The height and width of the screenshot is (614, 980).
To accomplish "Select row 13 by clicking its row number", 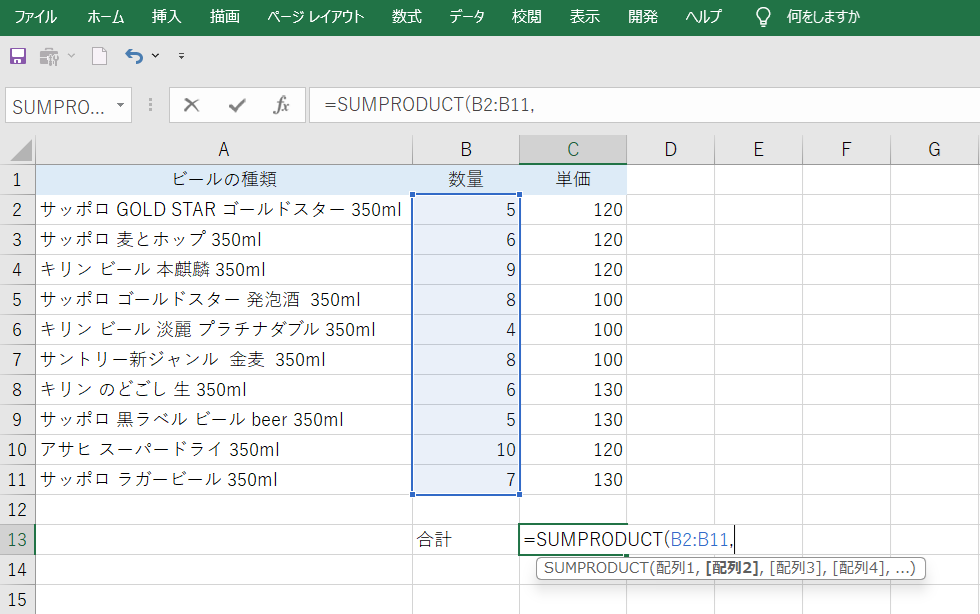I will pyautogui.click(x=17, y=538).
